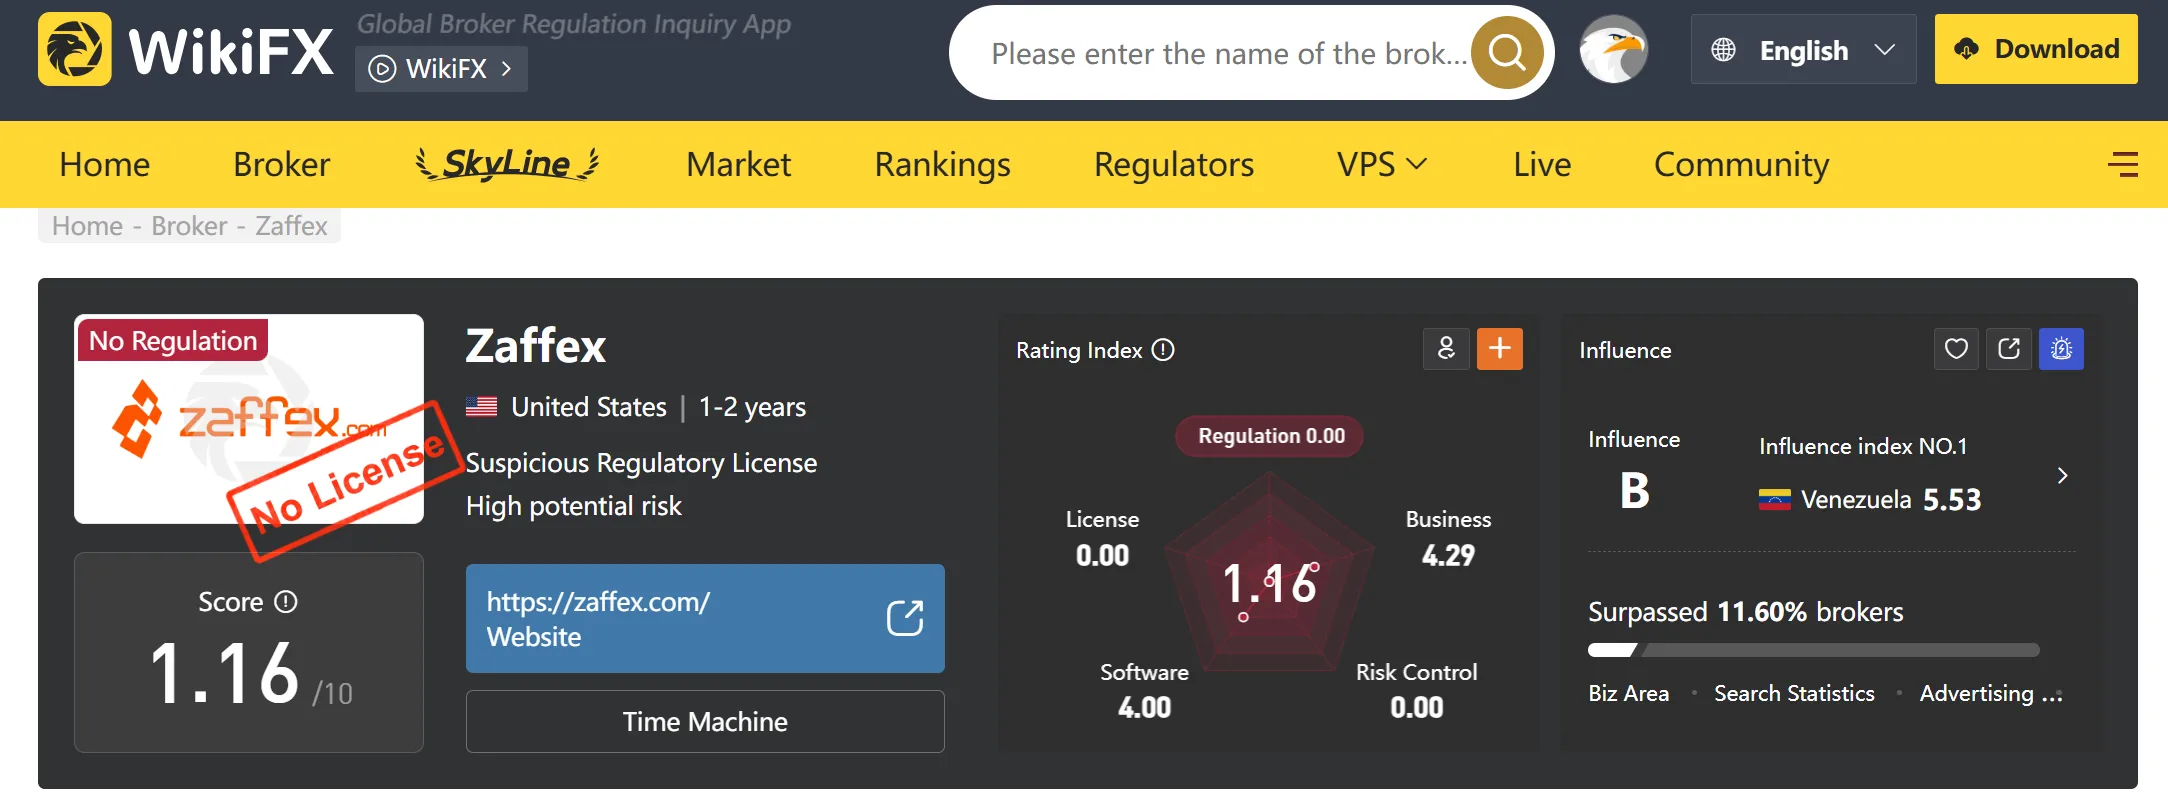The width and height of the screenshot is (2168, 805).
Task: Click the Suspicious Regulatory License text
Action: coord(641,463)
